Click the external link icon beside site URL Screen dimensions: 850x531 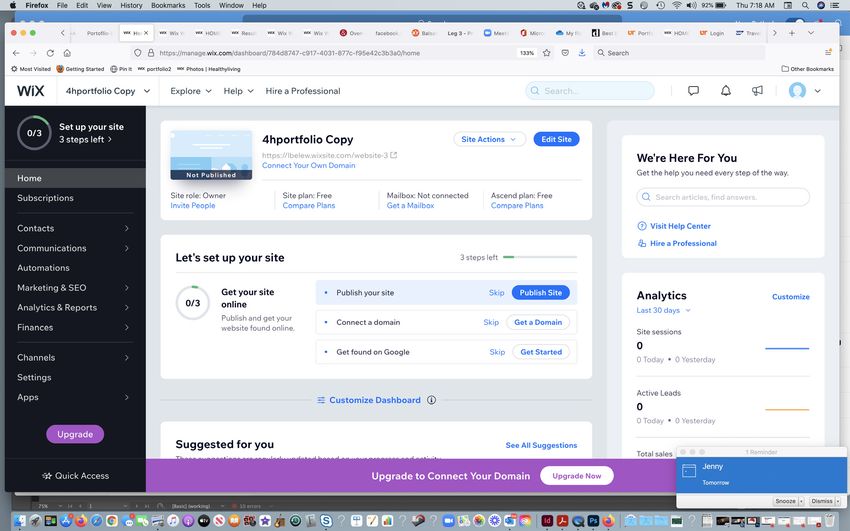pos(394,155)
